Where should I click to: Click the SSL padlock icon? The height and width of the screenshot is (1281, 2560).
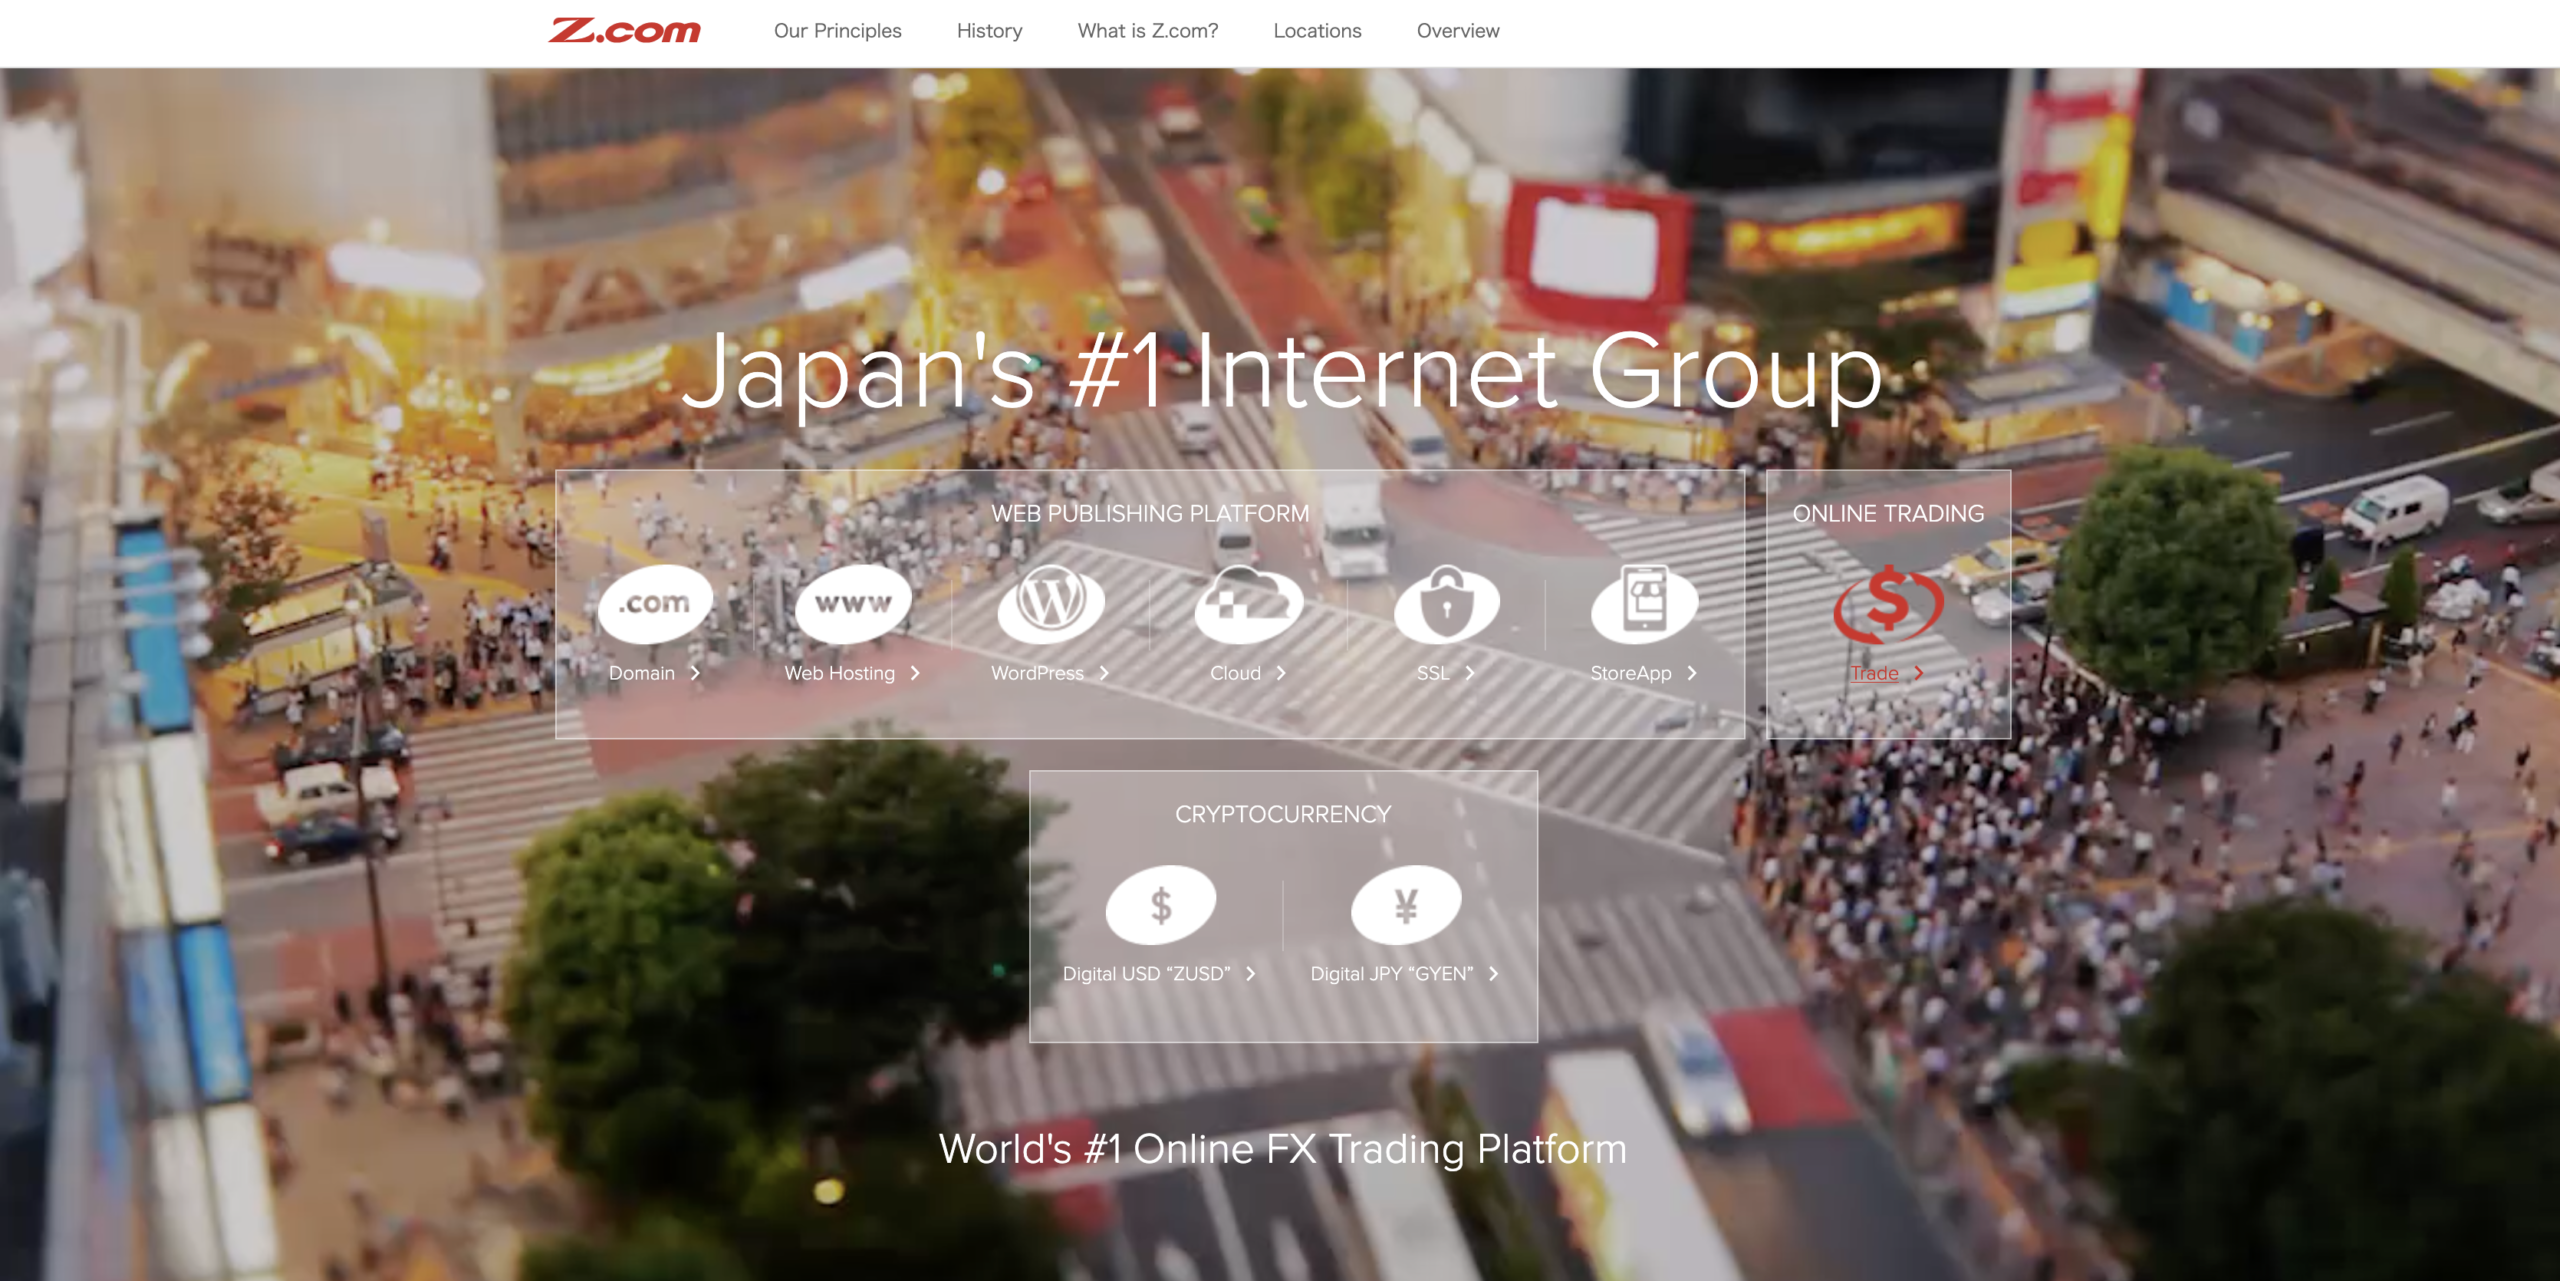click(x=1446, y=603)
